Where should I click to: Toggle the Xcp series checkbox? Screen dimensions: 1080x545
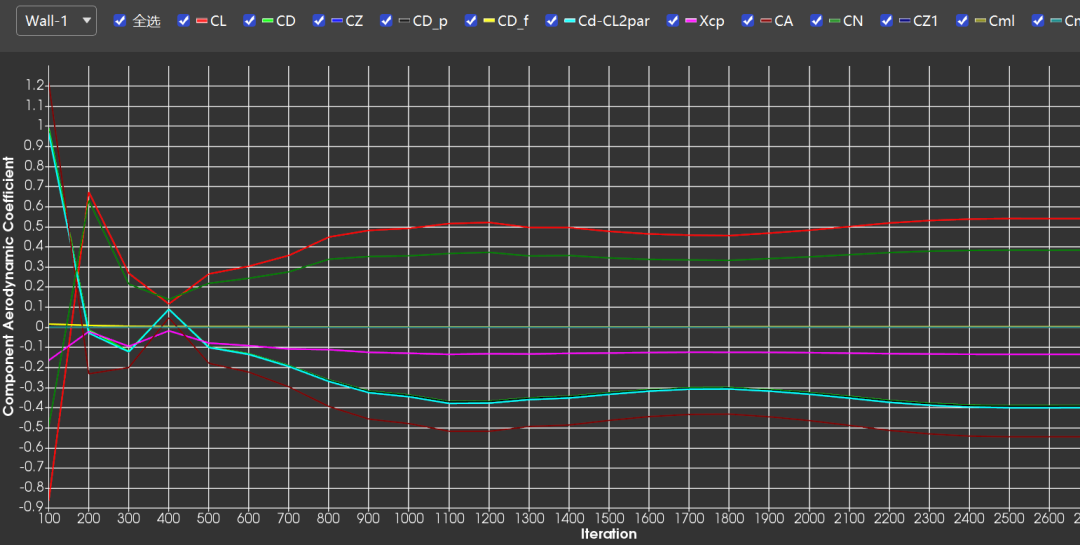pos(672,21)
